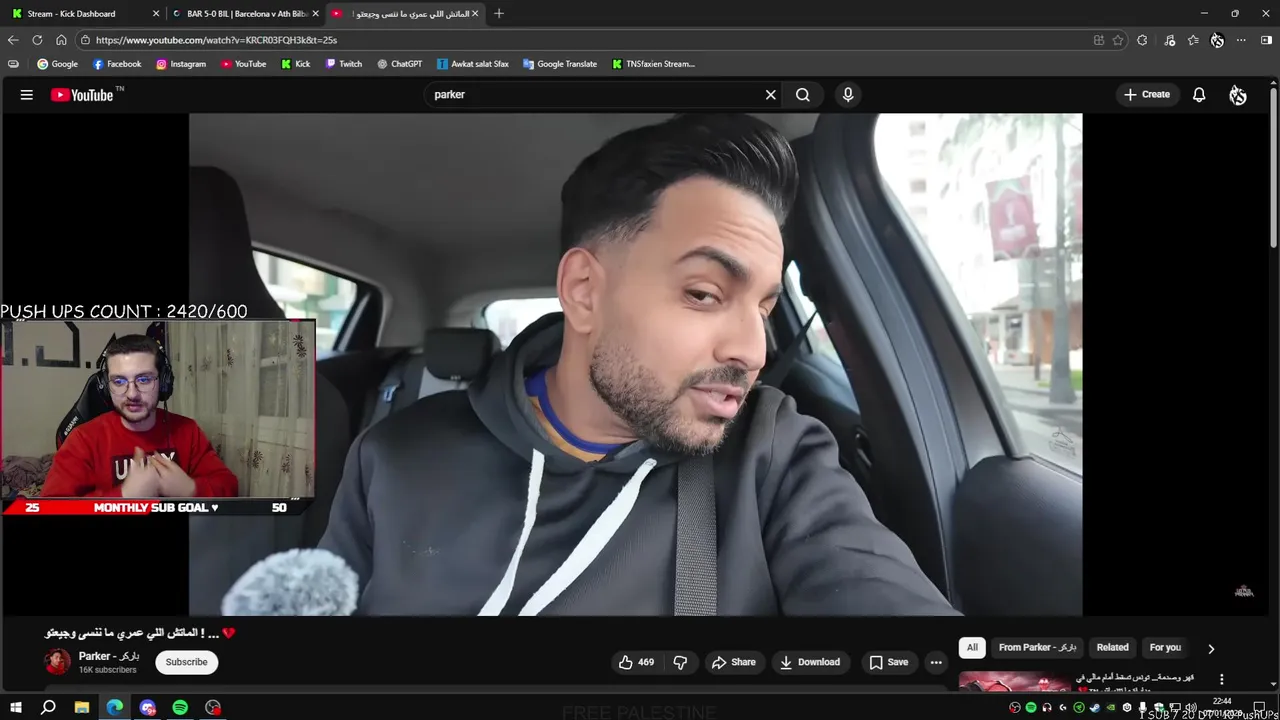1280x720 pixels.
Task: Download the video
Action: [x=810, y=662]
